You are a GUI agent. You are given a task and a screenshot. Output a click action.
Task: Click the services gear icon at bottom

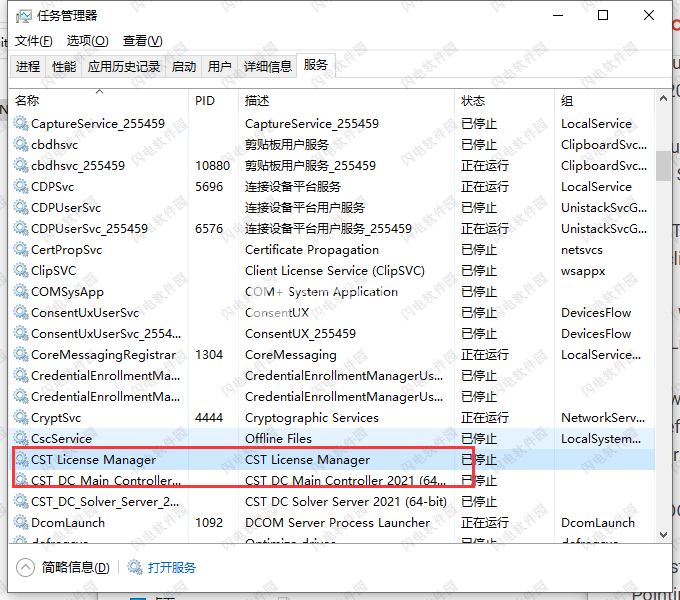[x=135, y=567]
